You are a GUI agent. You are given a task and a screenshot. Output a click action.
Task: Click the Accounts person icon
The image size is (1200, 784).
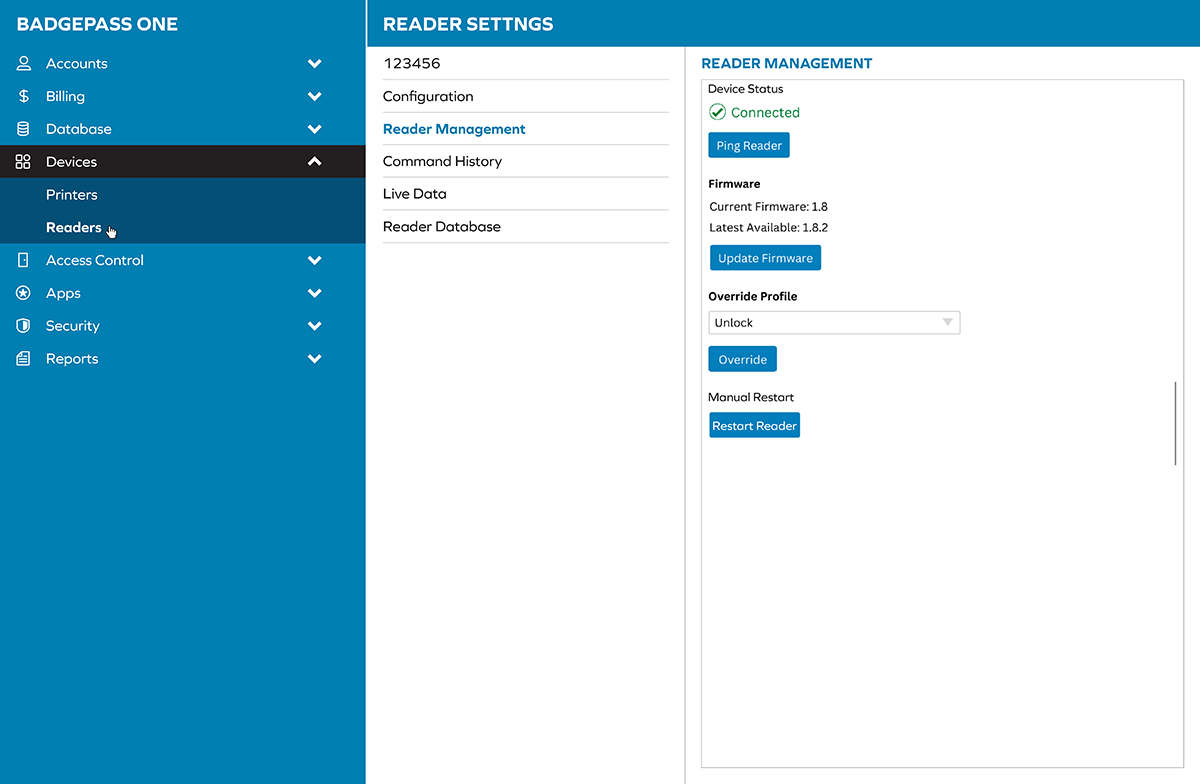click(24, 63)
